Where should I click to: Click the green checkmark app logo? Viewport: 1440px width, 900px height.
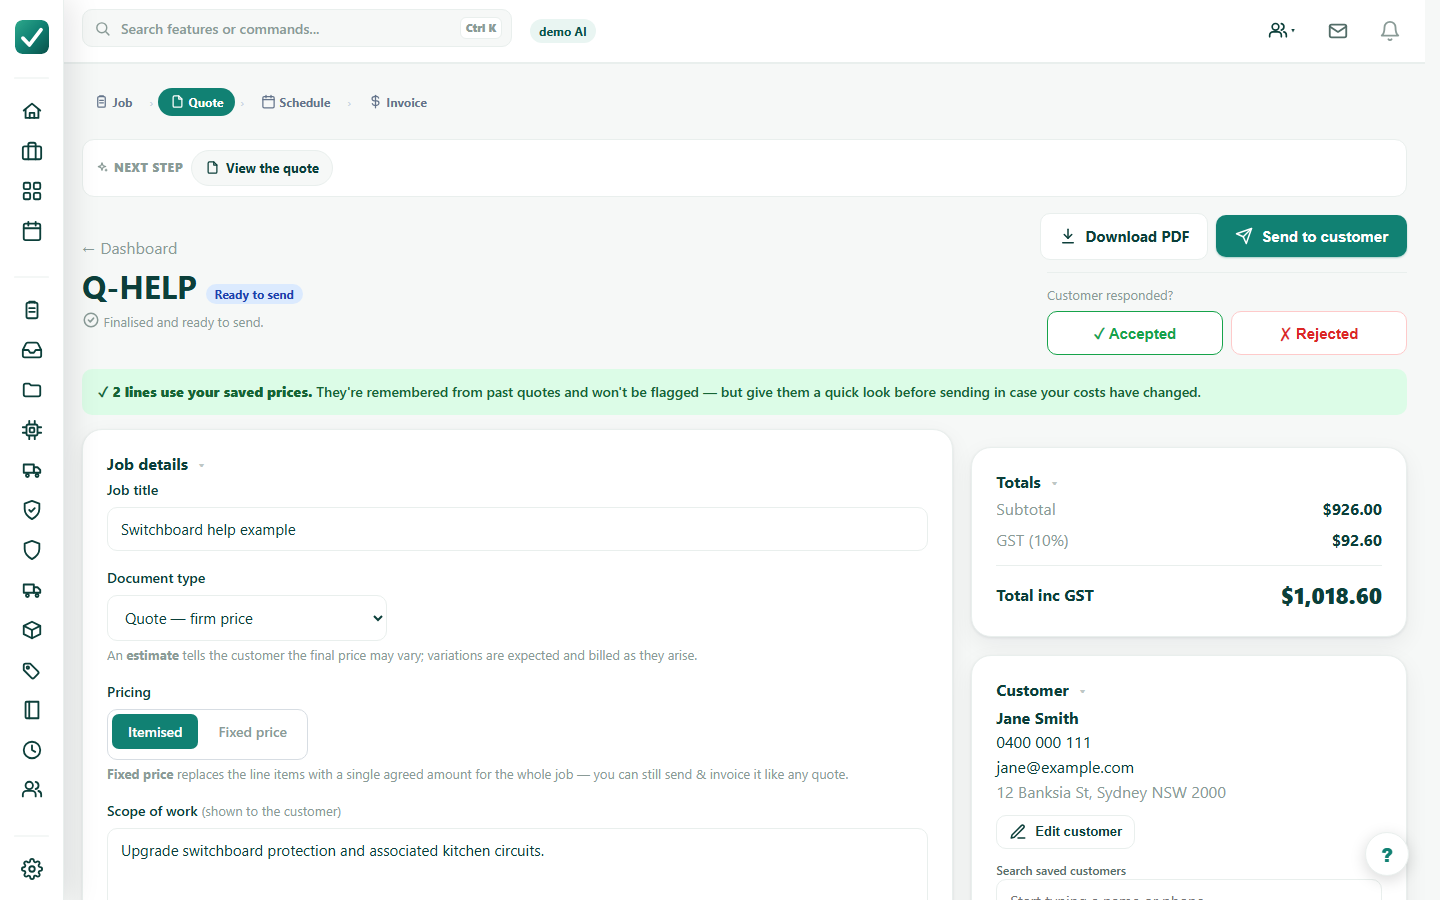click(x=32, y=37)
